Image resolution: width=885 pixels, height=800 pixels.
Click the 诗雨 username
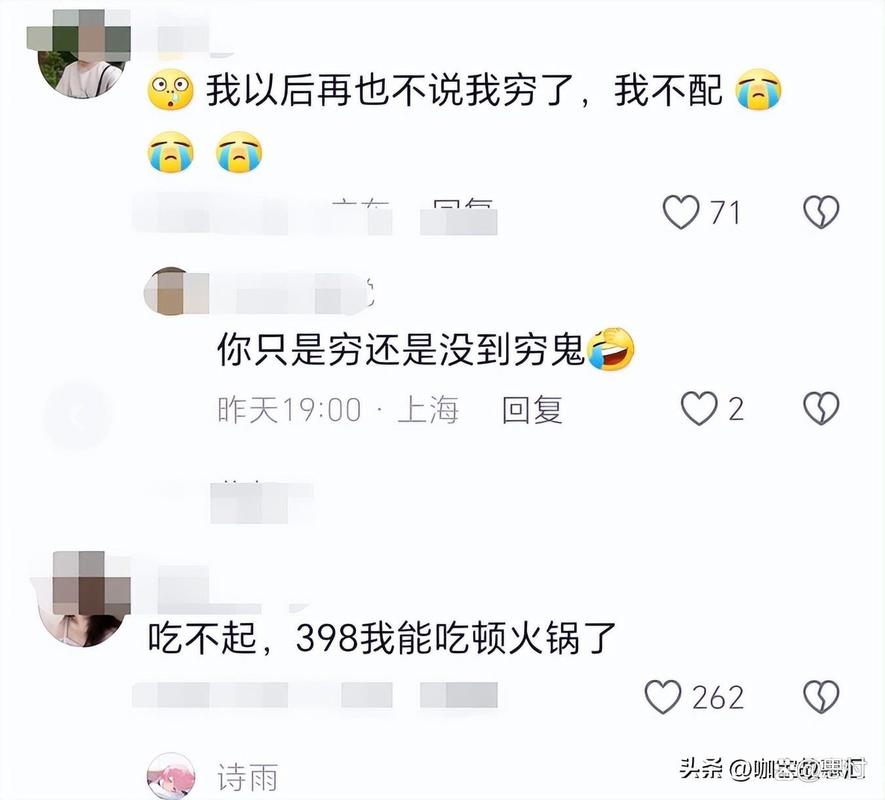pos(248,777)
